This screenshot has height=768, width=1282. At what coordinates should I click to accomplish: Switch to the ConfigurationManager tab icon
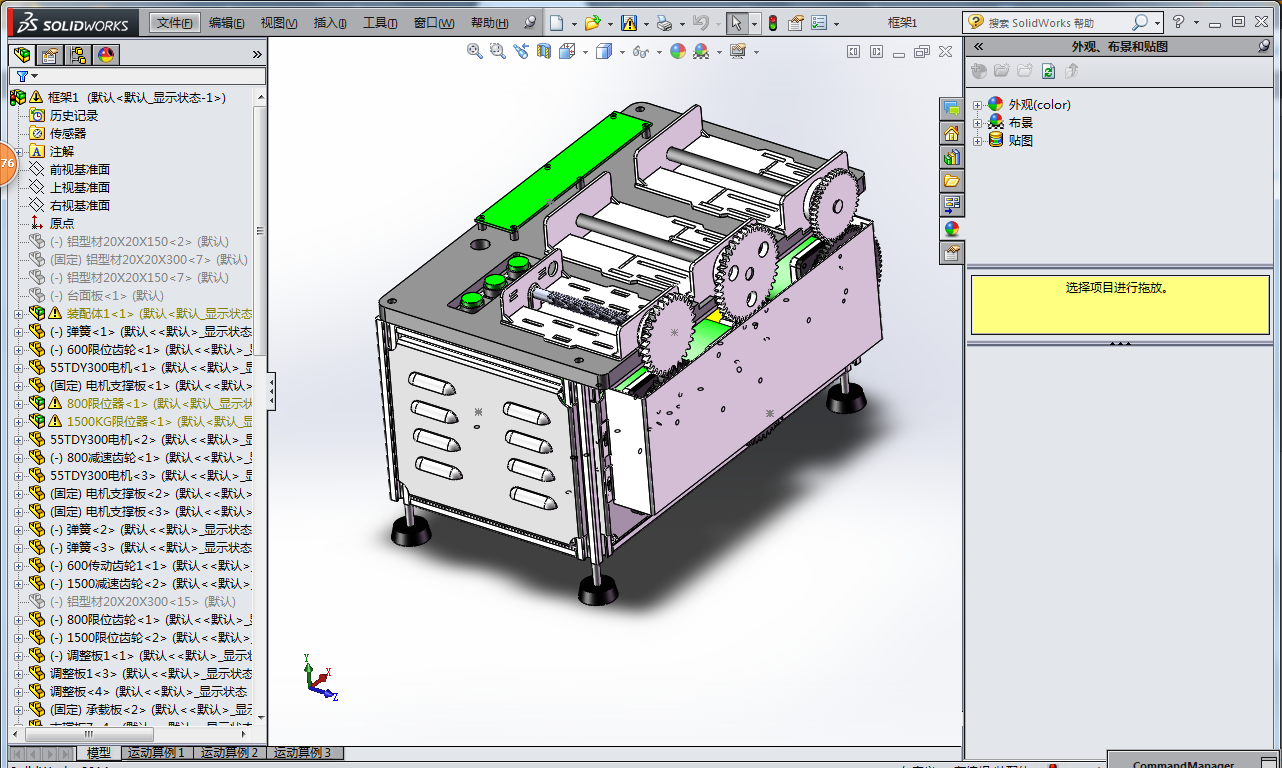click(x=77, y=55)
